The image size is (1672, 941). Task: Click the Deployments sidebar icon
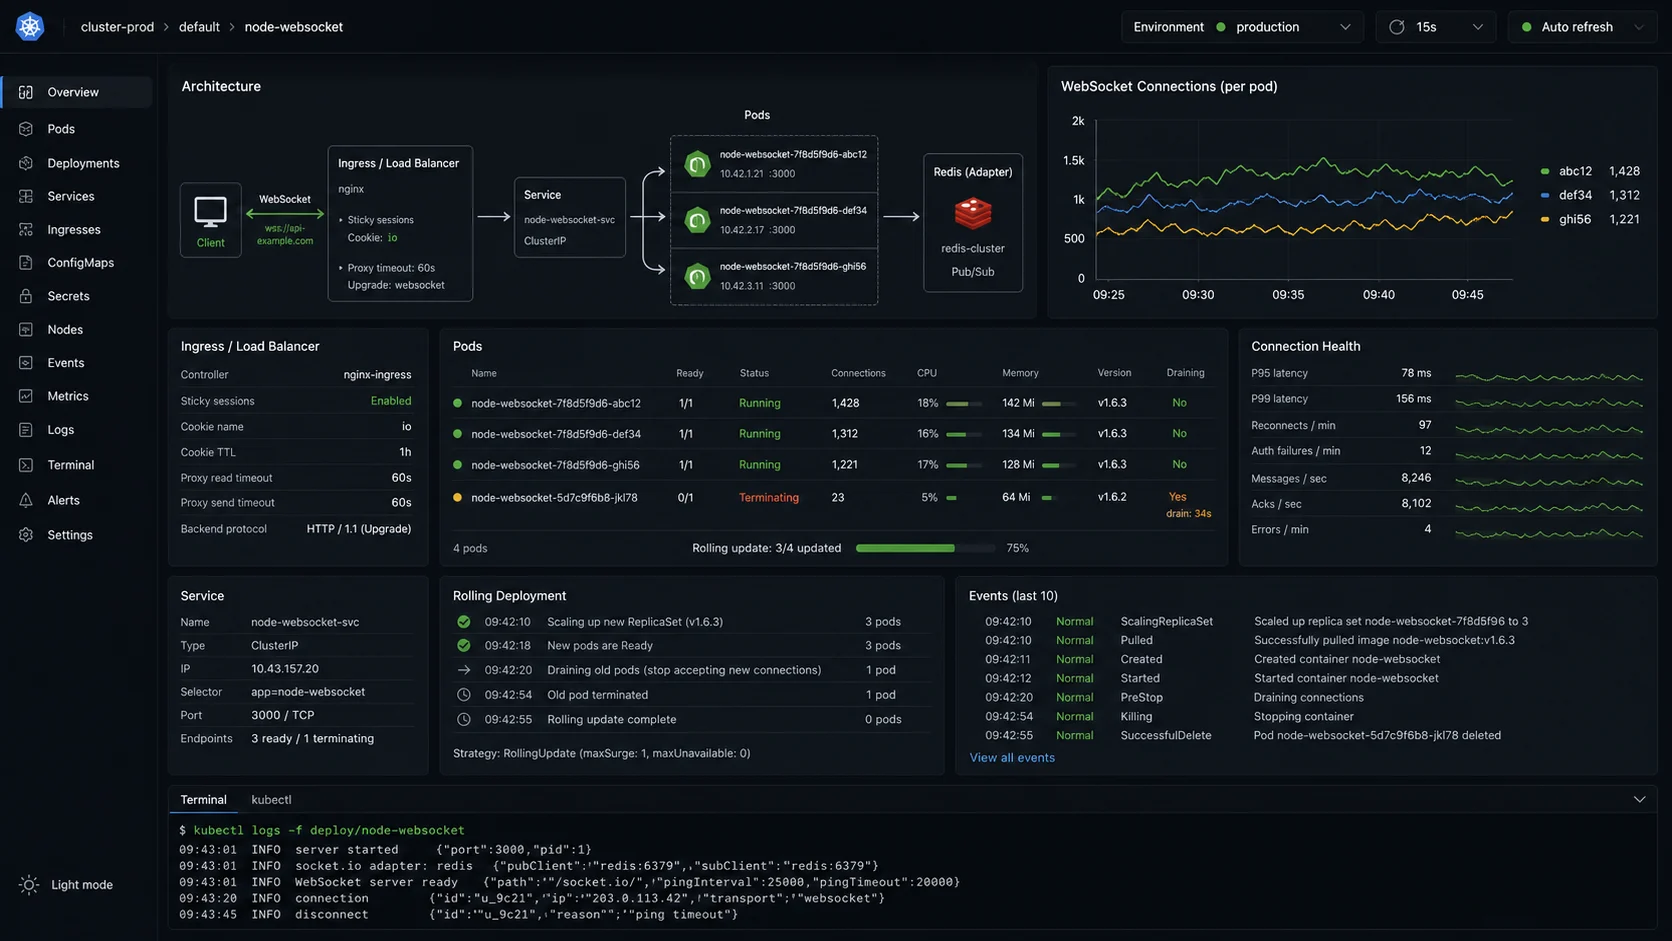pos(26,163)
